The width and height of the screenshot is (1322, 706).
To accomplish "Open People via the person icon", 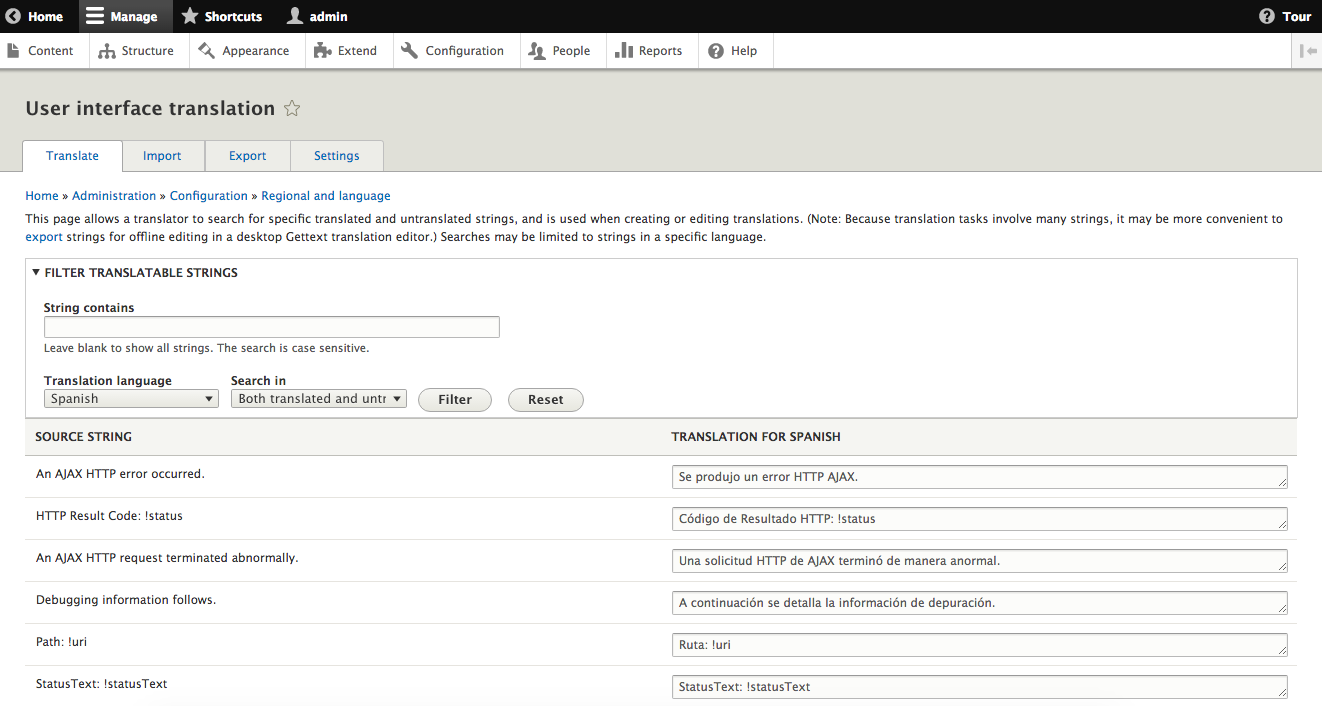I will point(537,51).
